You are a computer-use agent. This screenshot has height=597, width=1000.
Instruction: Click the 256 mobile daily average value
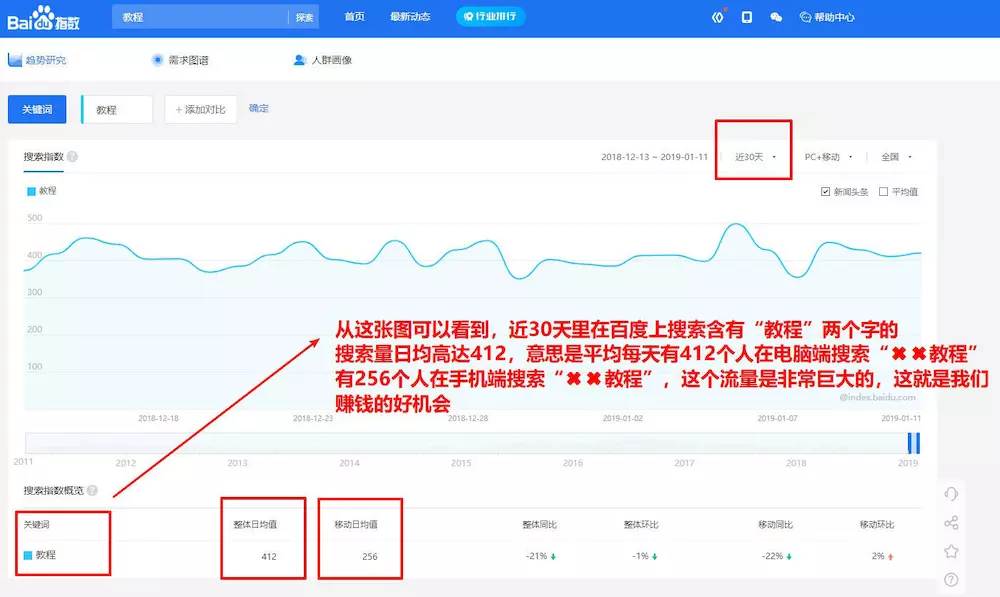click(370, 556)
